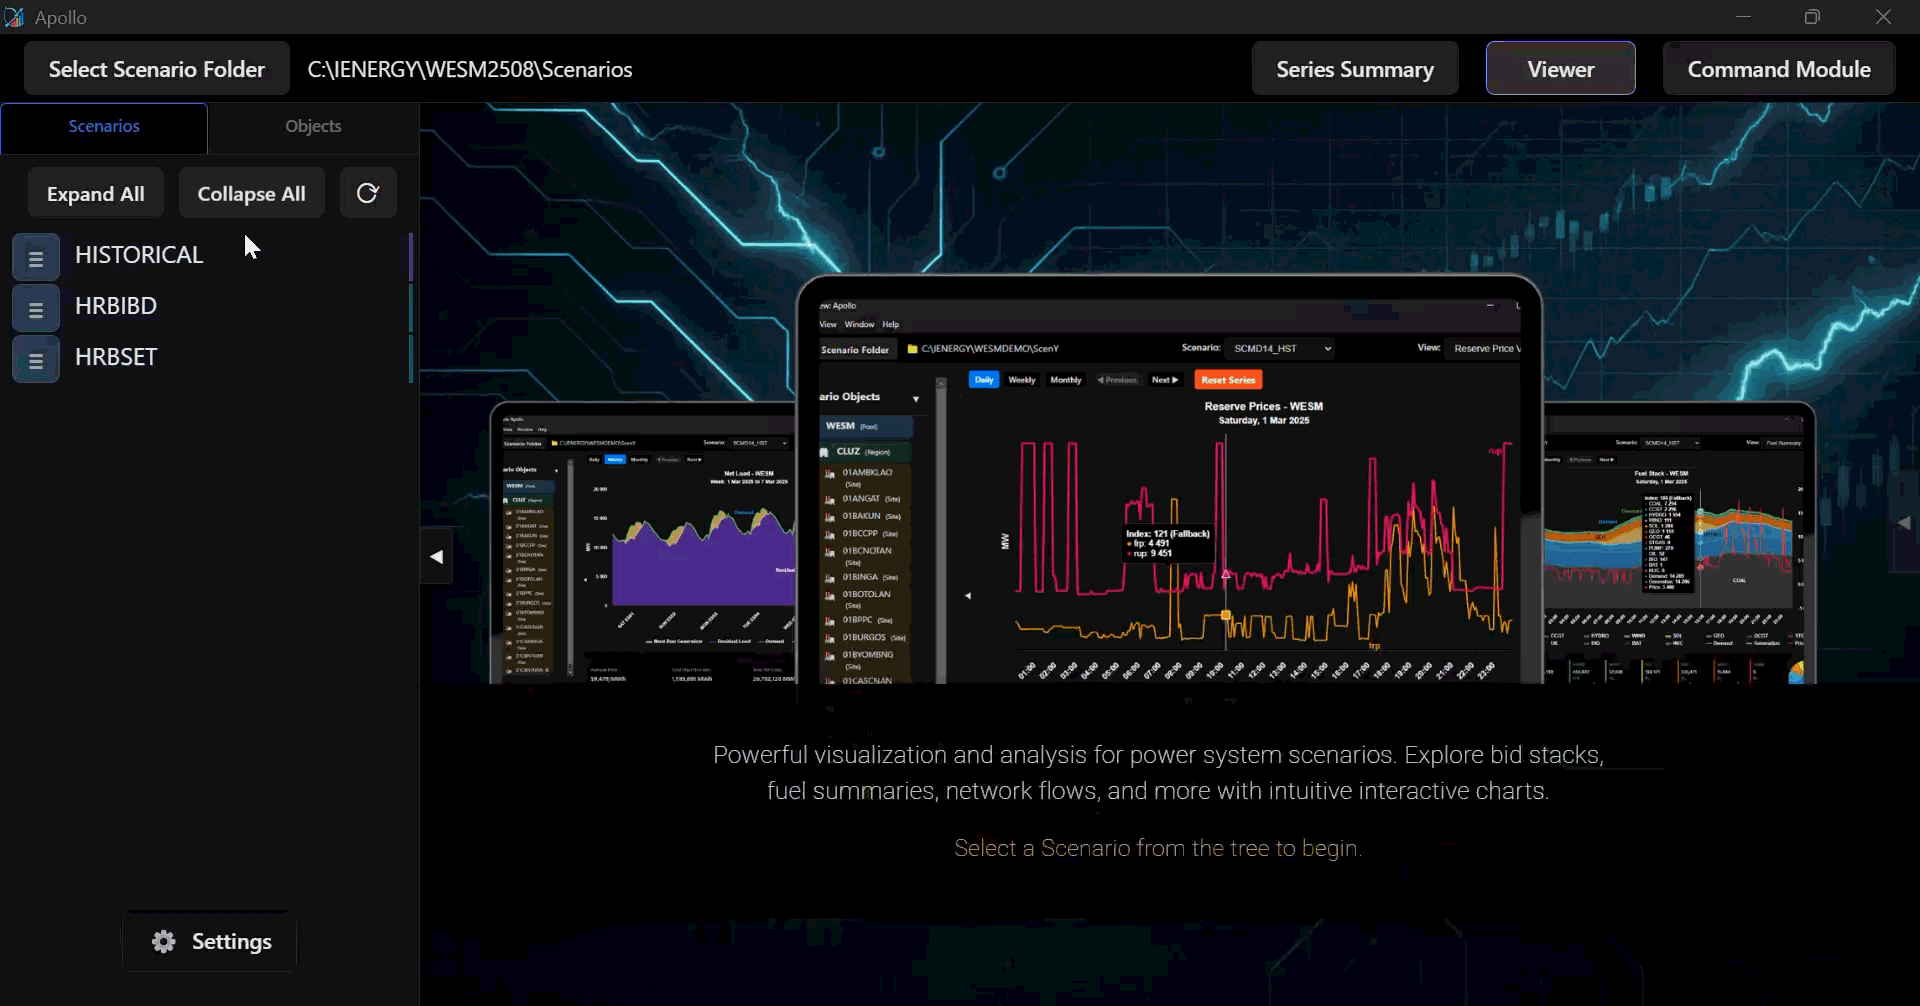Switch to the Objects tab
Screen dimensions: 1920x1006
pyautogui.click(x=313, y=127)
